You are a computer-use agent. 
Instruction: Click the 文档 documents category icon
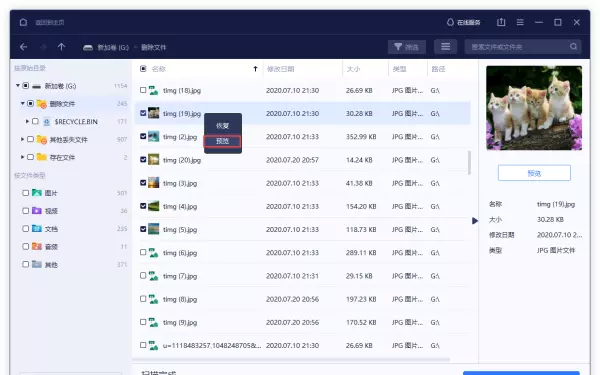pyautogui.click(x=37, y=228)
